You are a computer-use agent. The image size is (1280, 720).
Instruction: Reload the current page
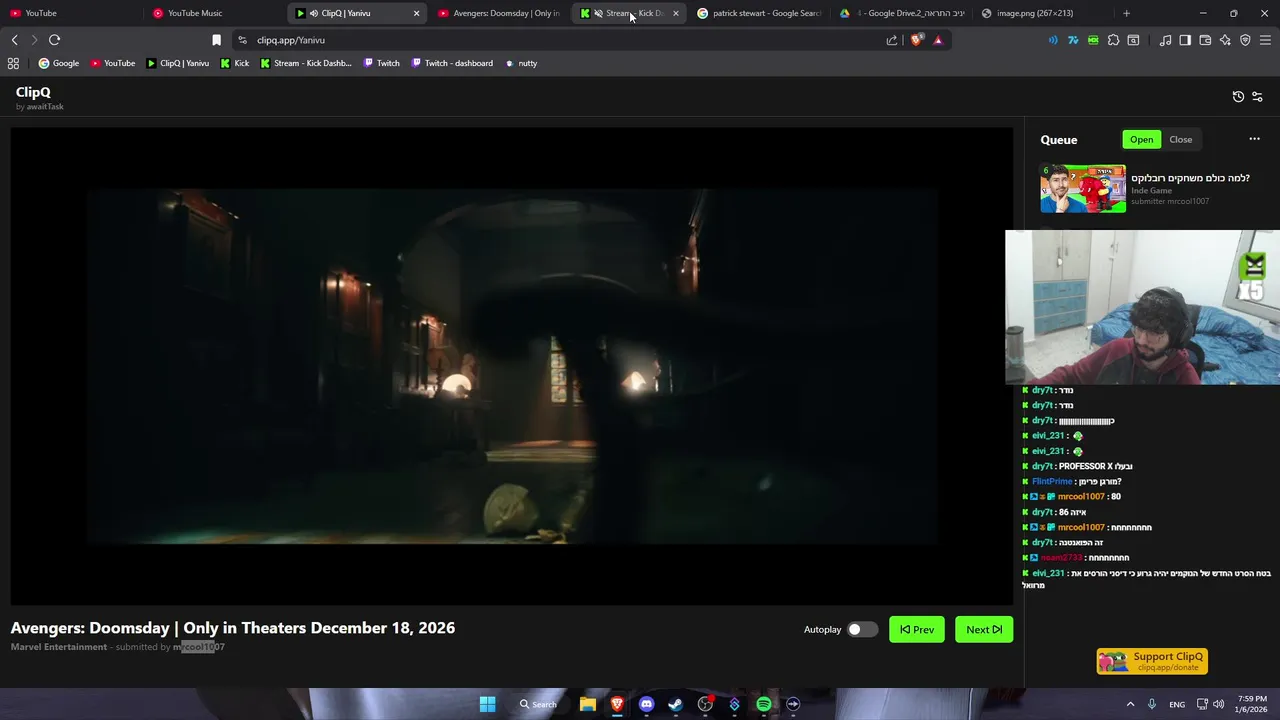click(x=54, y=40)
